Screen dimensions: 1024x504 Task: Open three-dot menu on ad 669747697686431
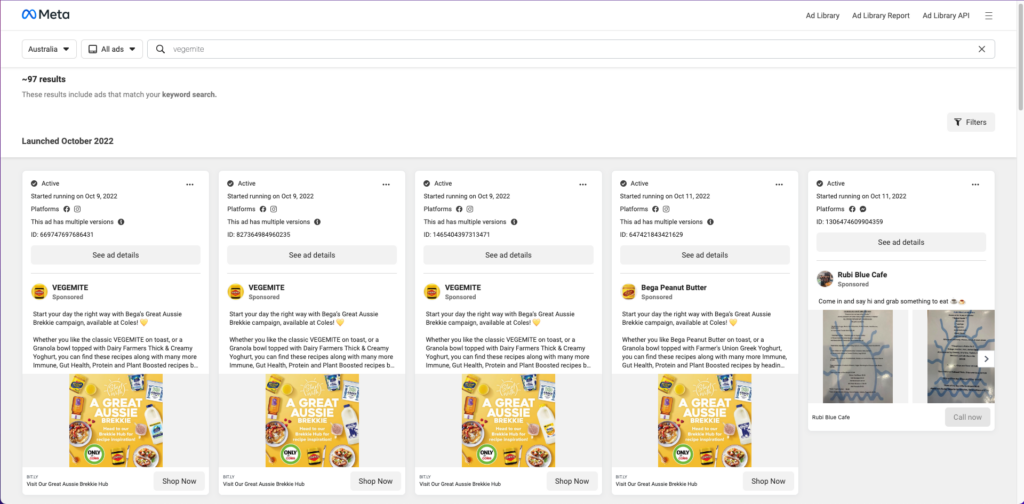point(190,185)
